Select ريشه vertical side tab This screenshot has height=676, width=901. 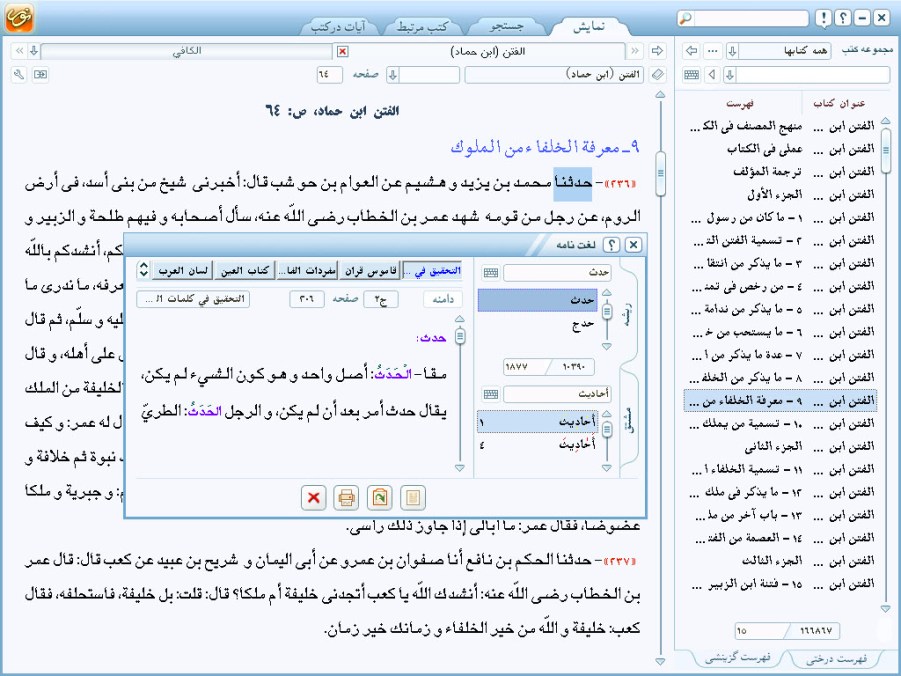[630, 315]
